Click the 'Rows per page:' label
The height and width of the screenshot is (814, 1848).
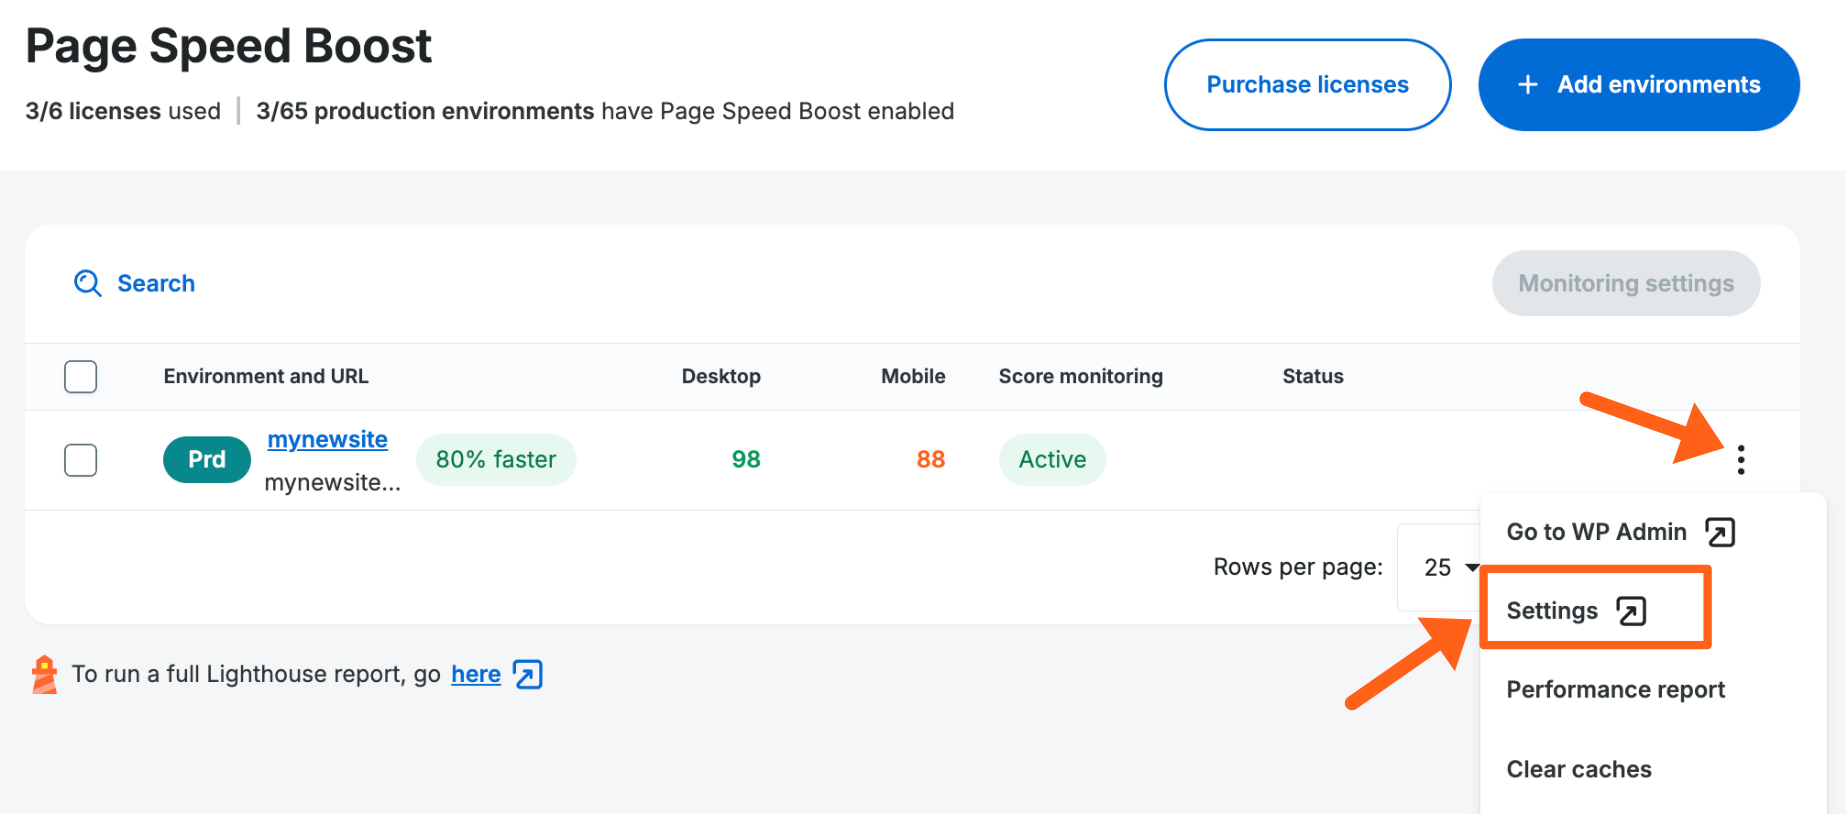coord(1298,567)
